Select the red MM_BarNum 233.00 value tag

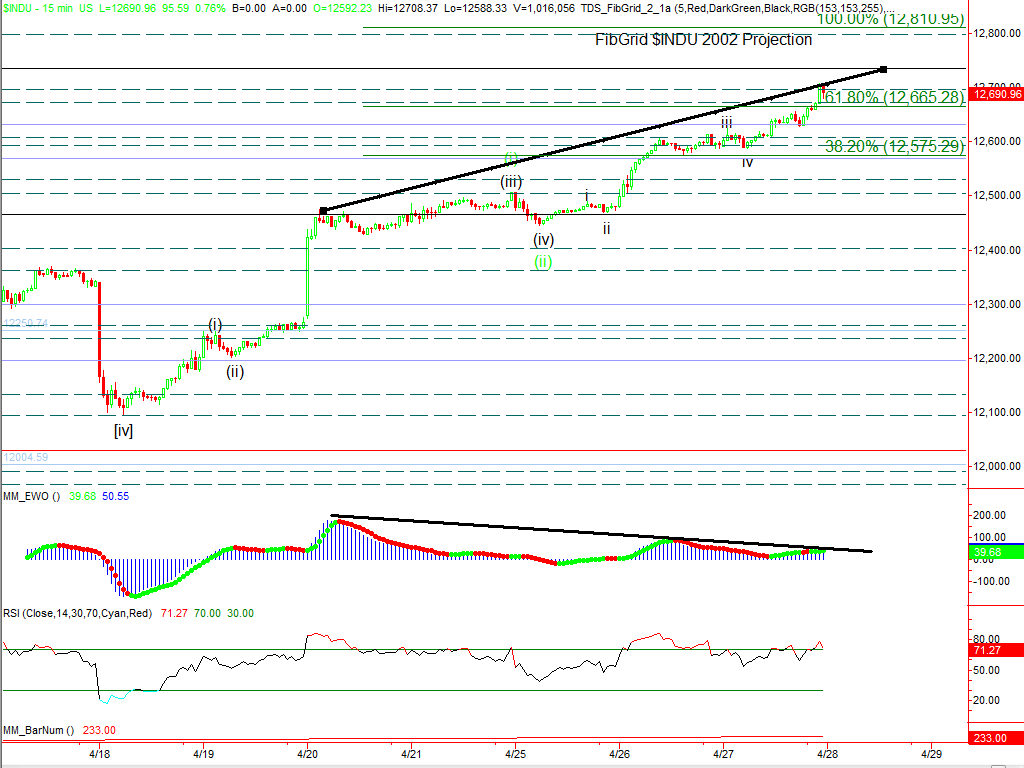coord(996,738)
